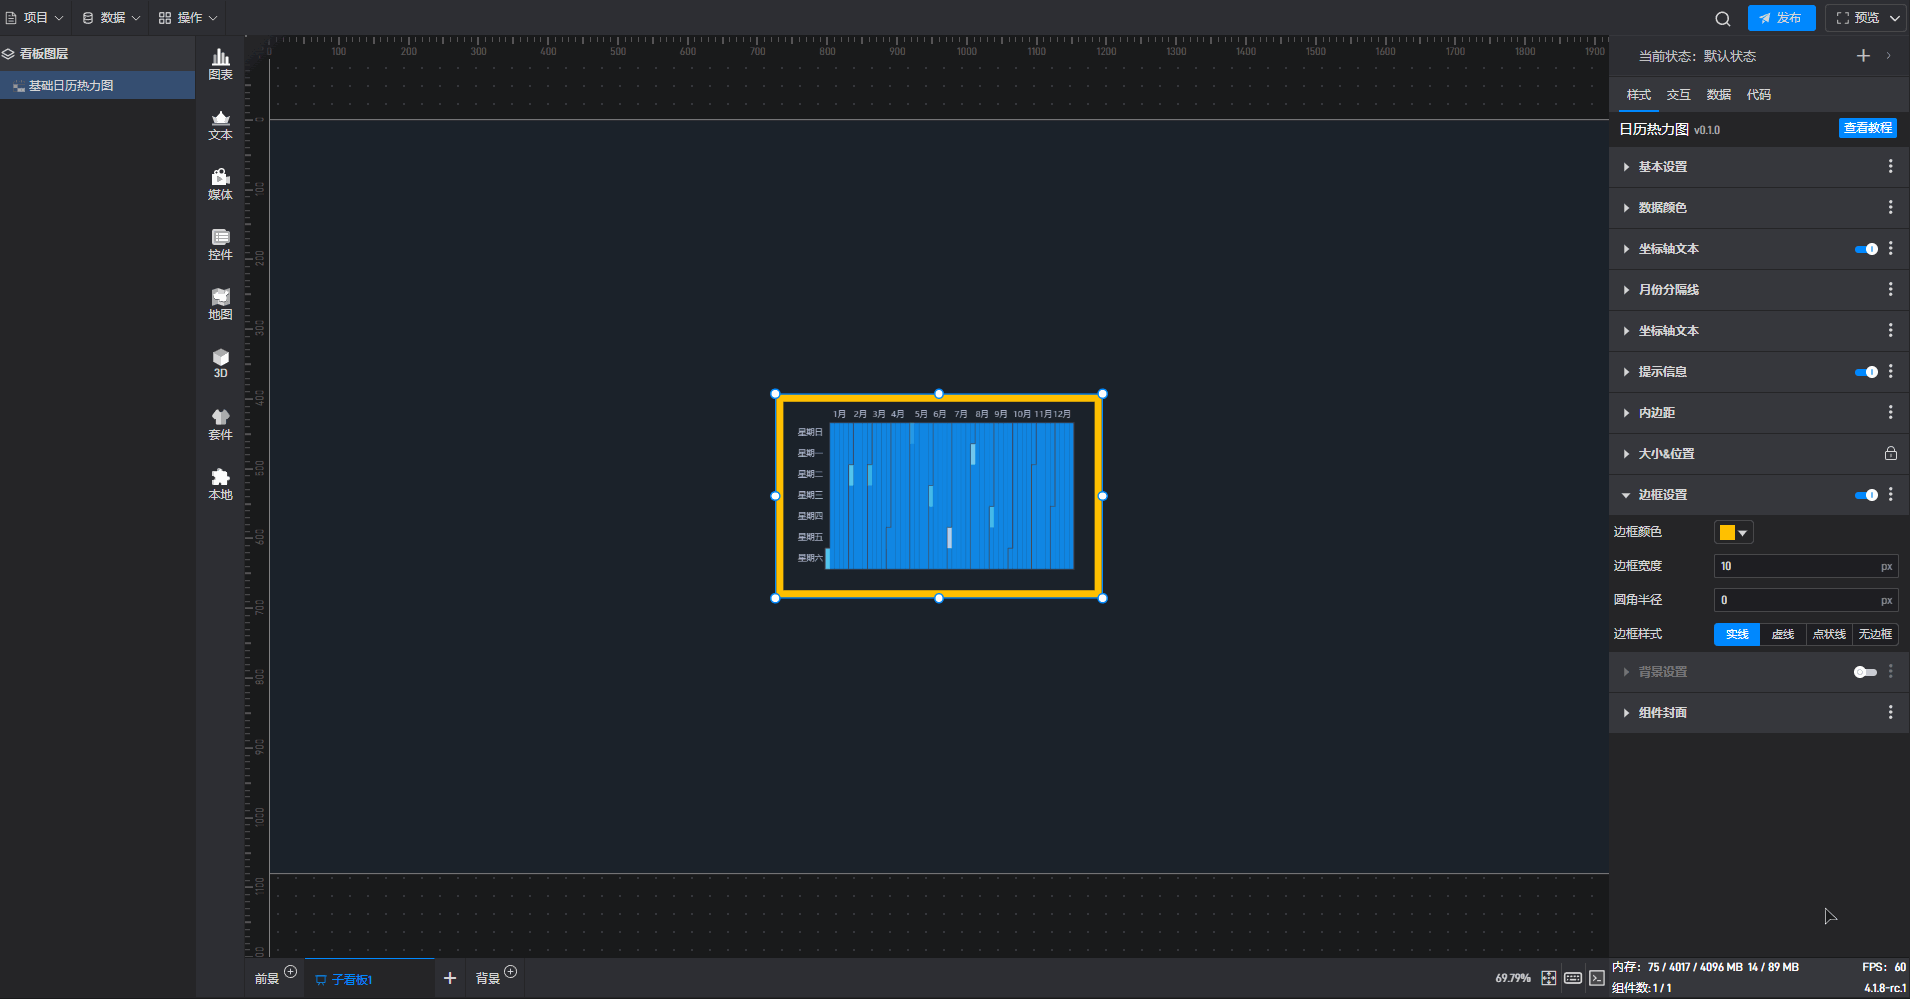Screen dimensions: 1910x999
Task: Toggle the 提示信息 switch off
Action: tap(1865, 372)
